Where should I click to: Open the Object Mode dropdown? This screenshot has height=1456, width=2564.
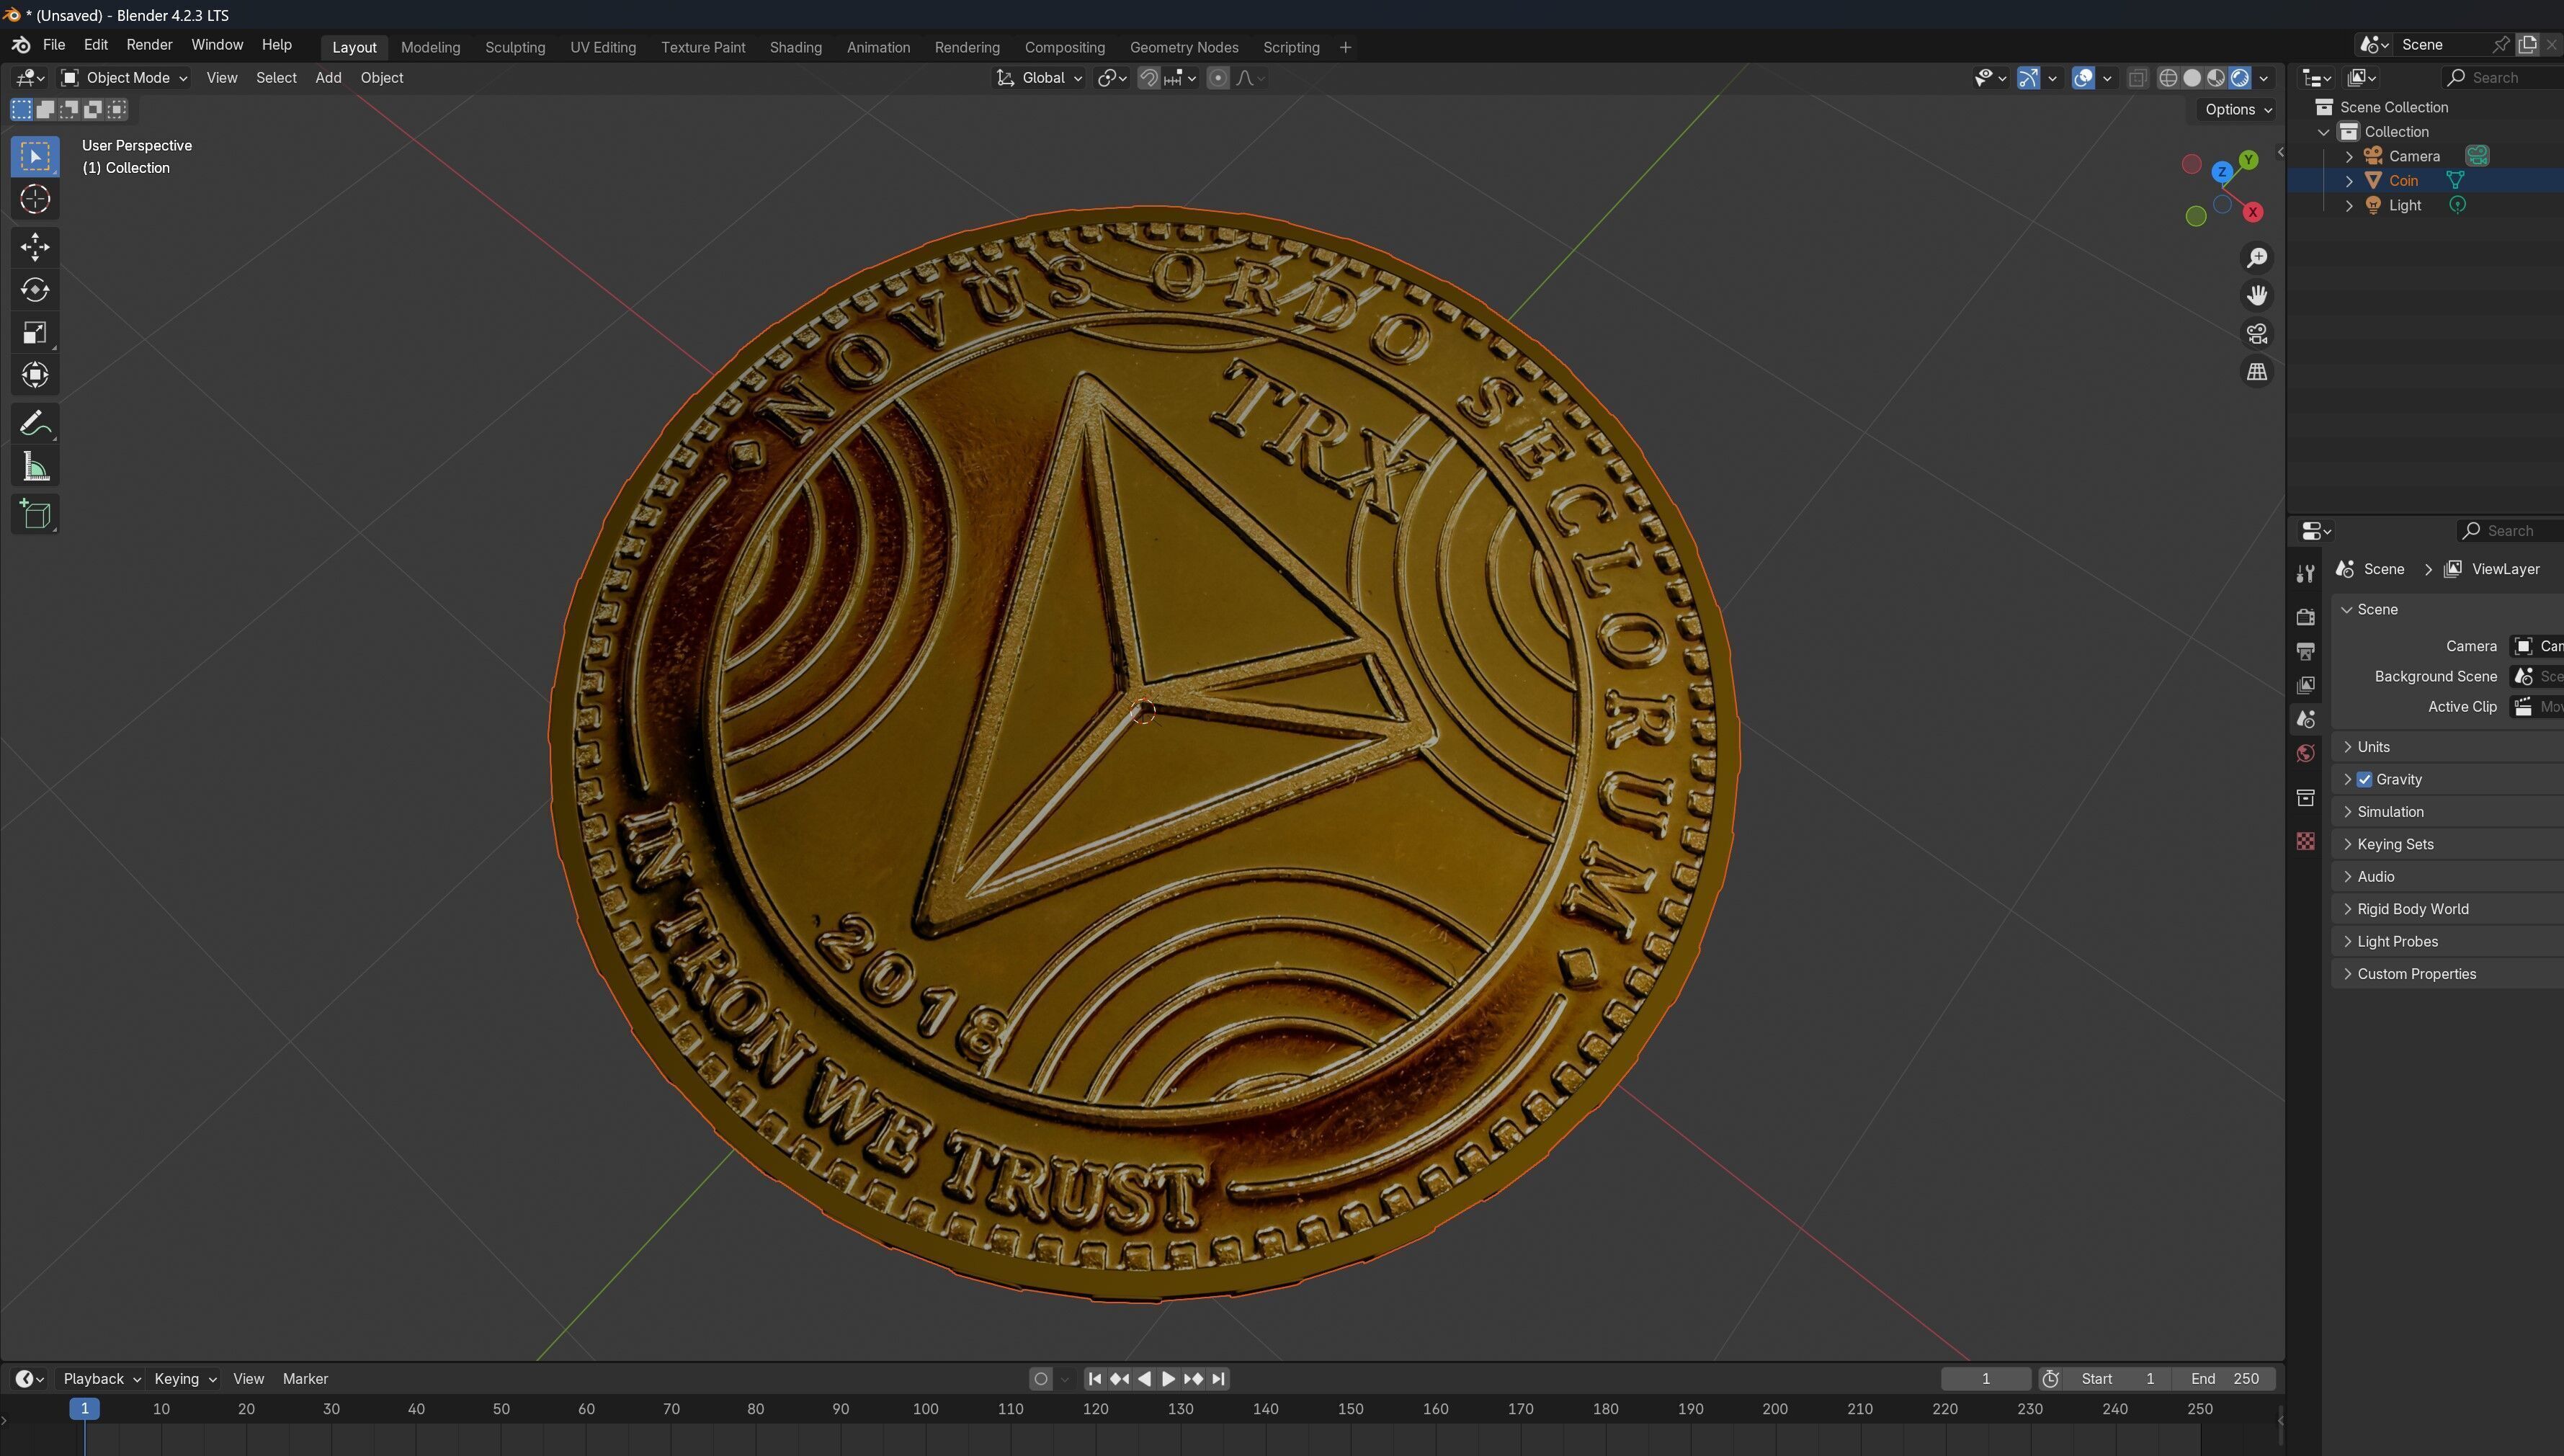[x=124, y=78]
